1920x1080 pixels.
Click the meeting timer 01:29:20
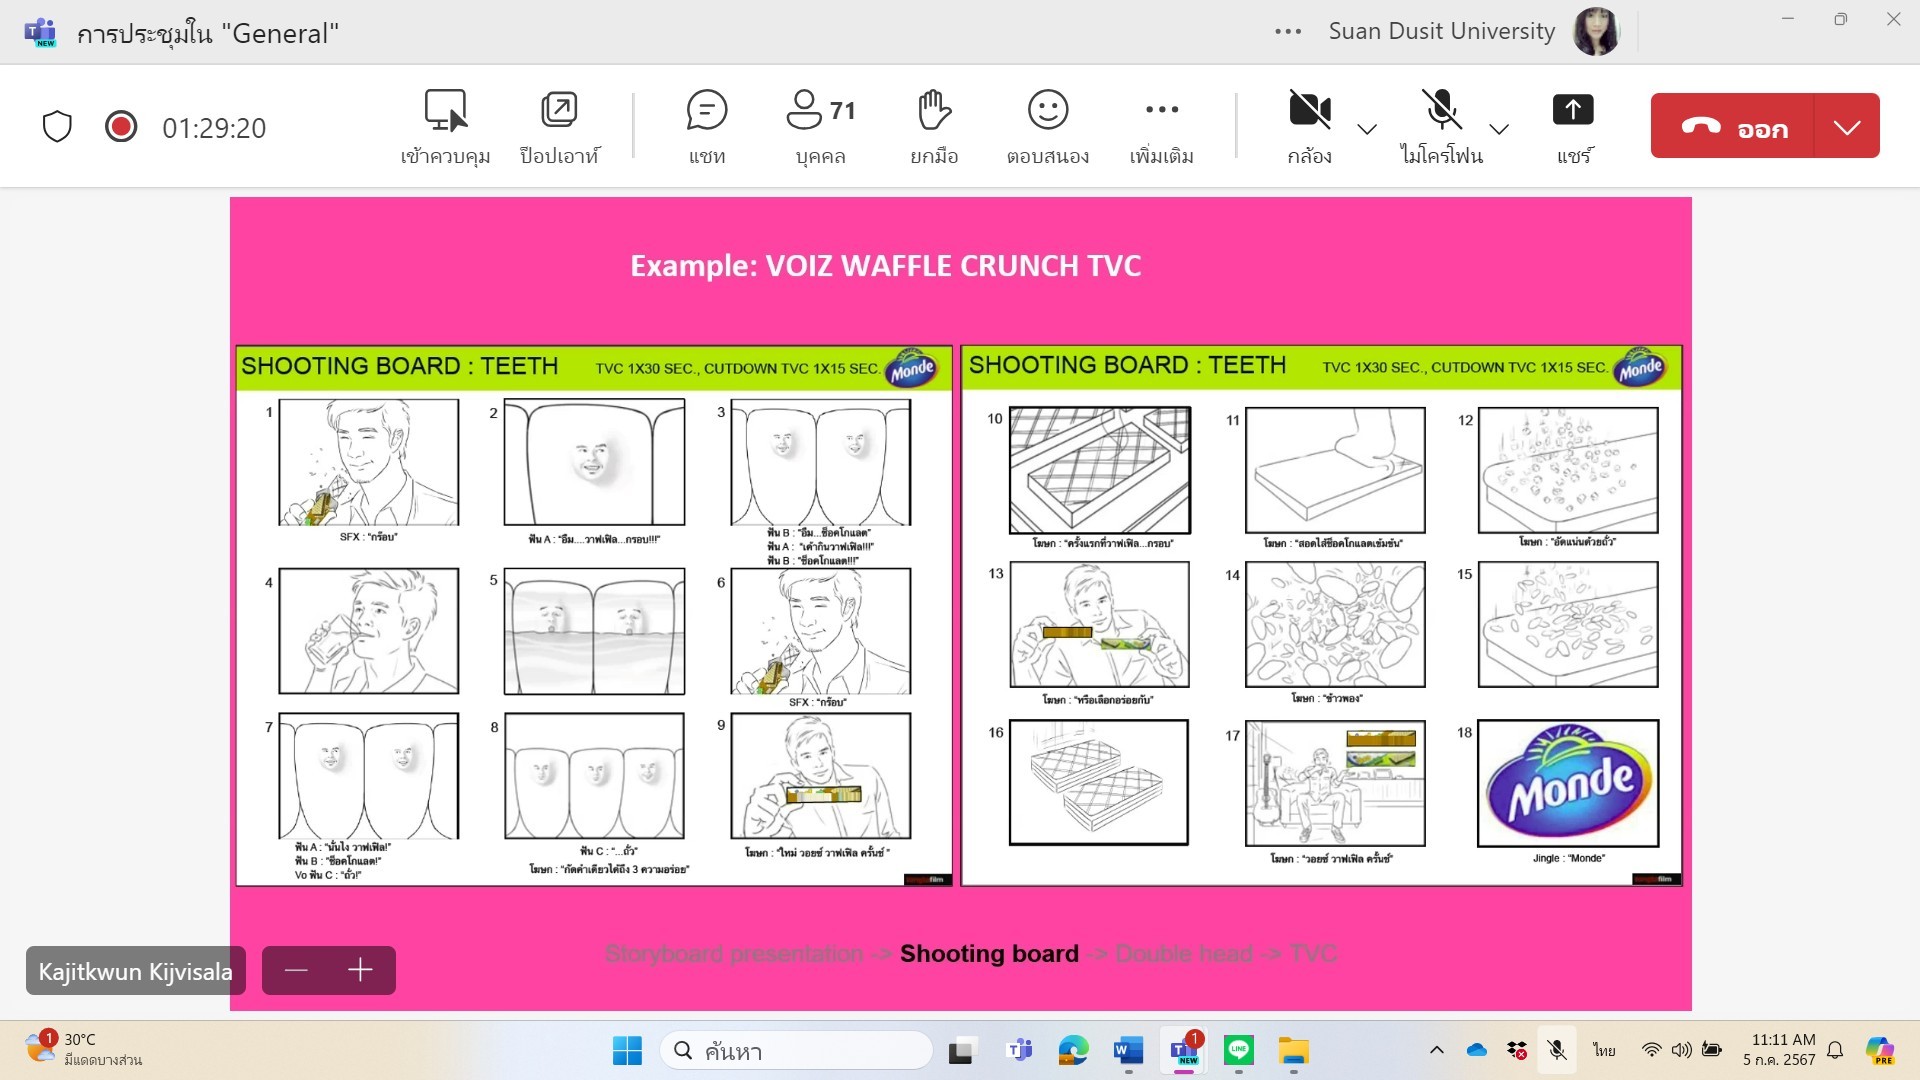pyautogui.click(x=214, y=128)
